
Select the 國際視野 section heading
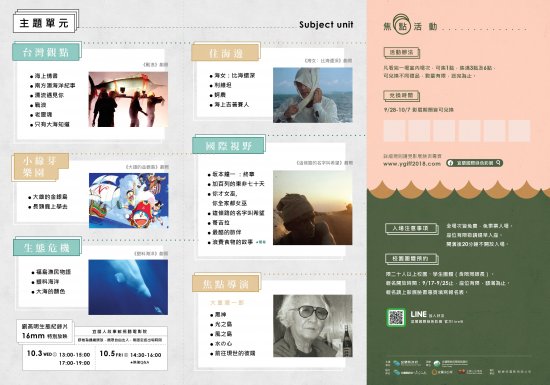[x=229, y=146]
